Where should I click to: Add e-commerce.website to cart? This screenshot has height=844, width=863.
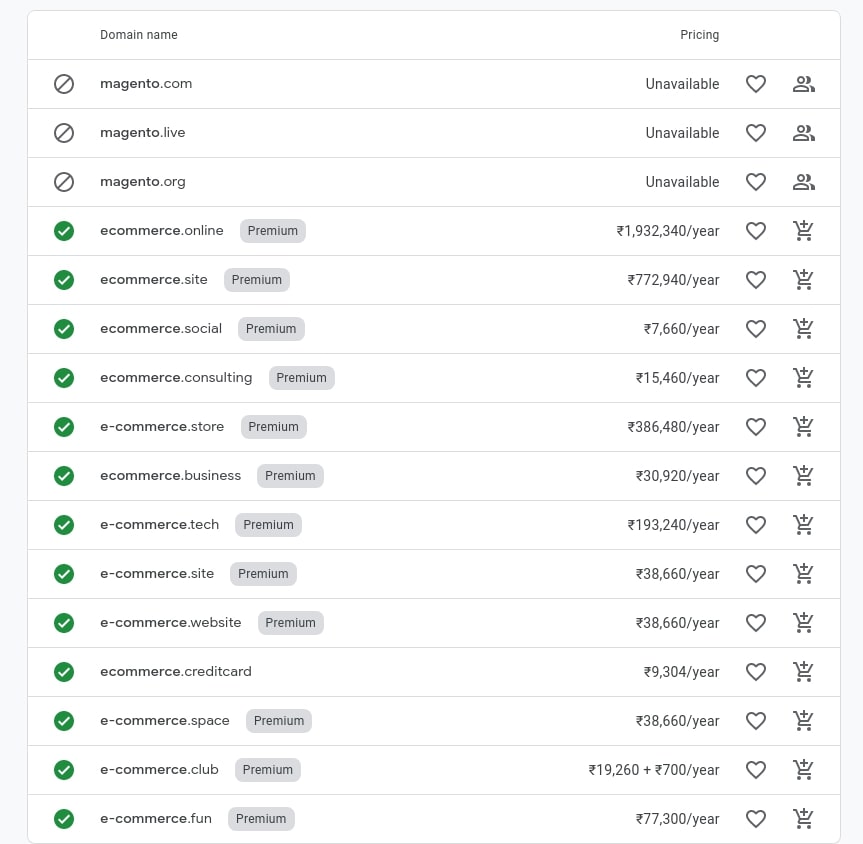804,623
